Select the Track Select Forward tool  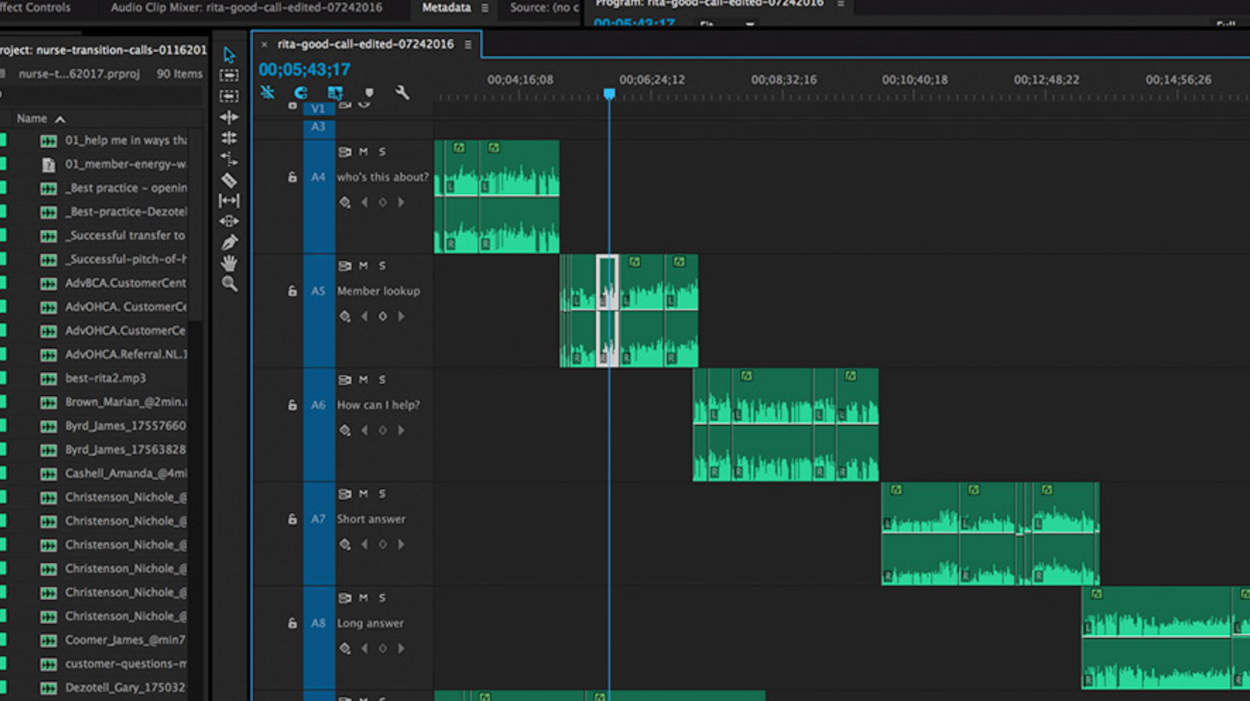pos(229,75)
